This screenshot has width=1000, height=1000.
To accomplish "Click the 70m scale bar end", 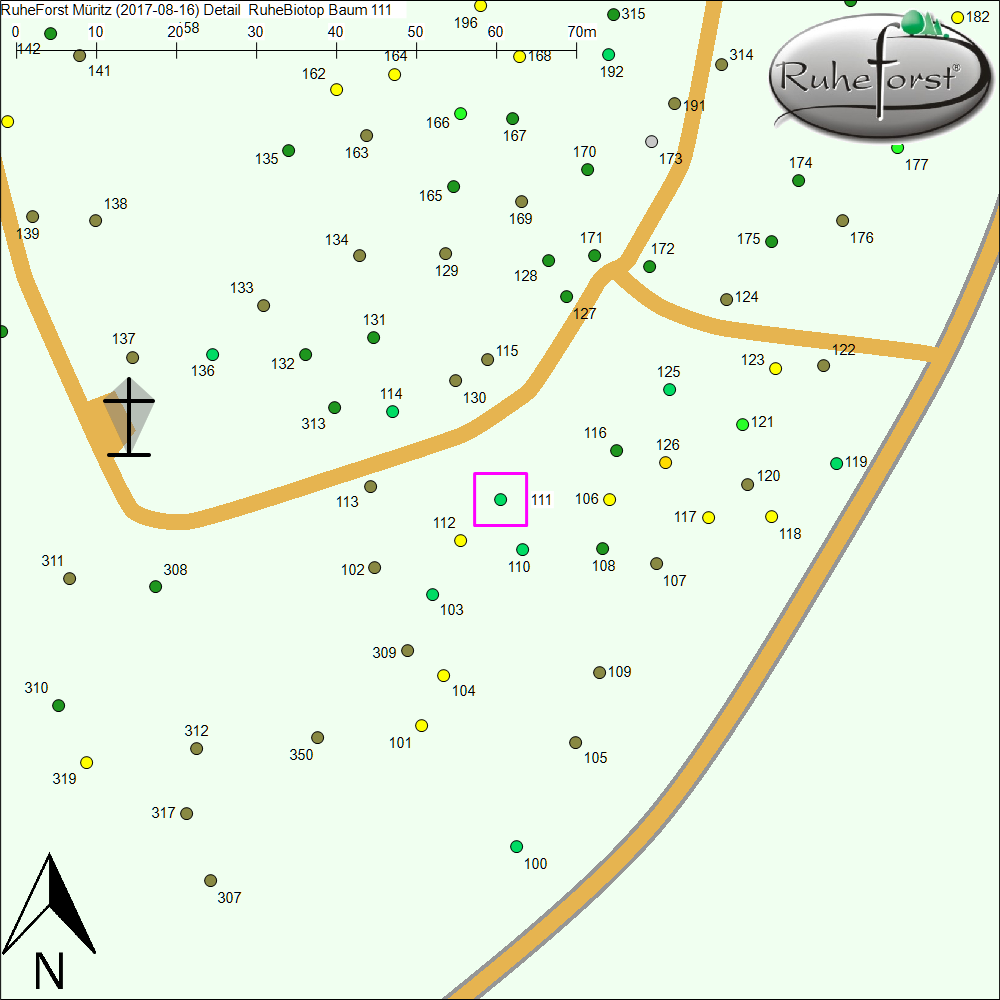I will pos(576,45).
